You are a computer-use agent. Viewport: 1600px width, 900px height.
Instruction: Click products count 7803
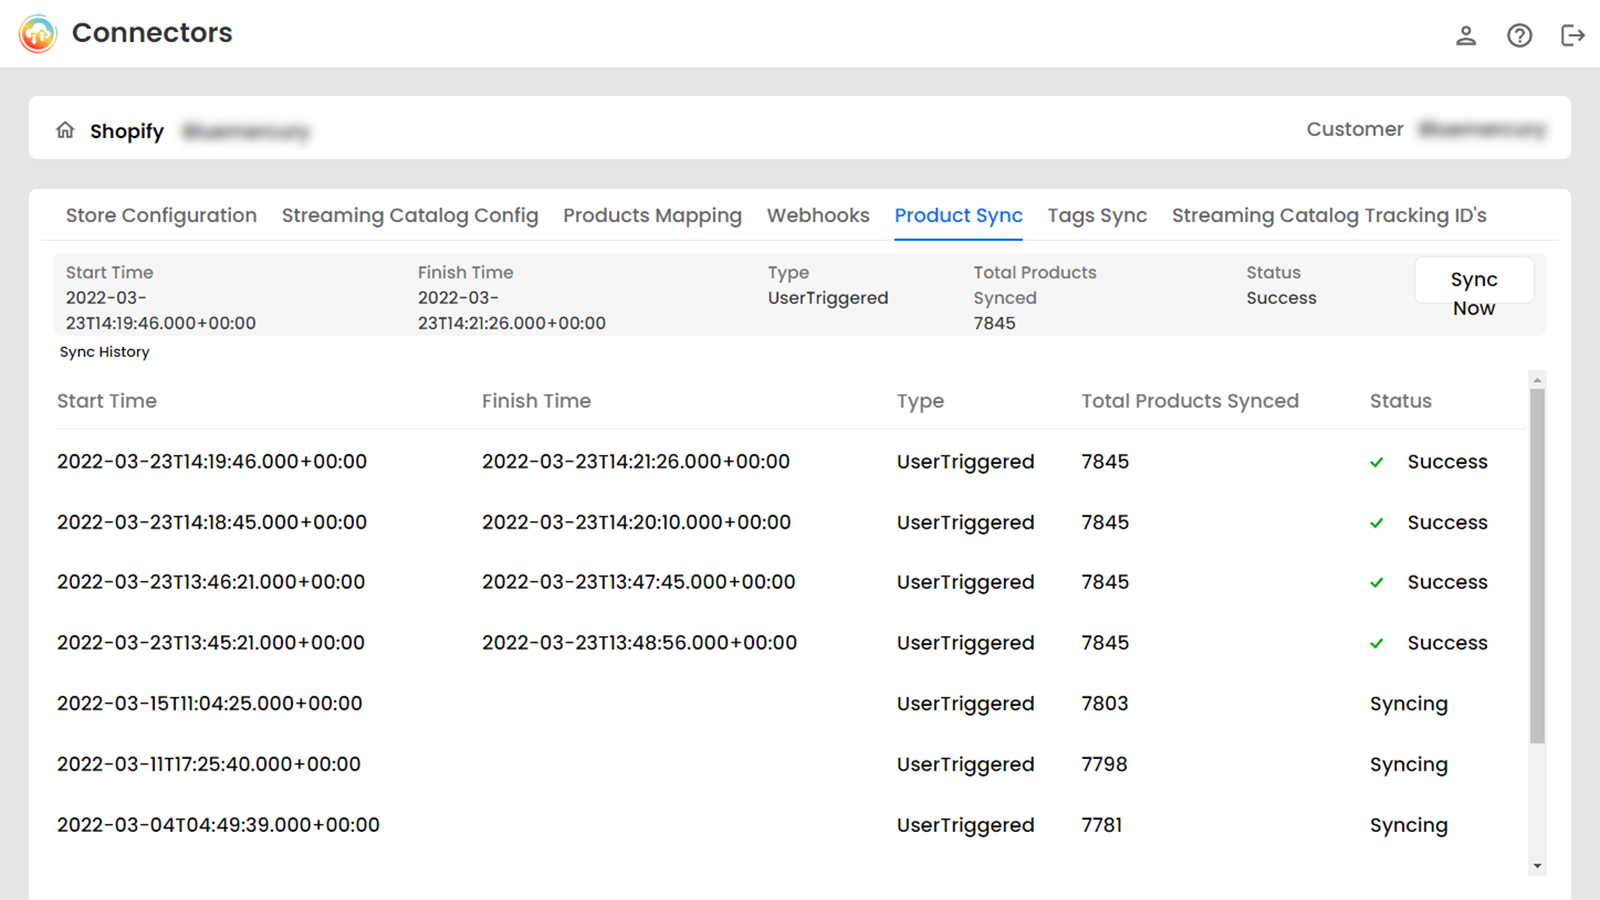coord(1105,704)
